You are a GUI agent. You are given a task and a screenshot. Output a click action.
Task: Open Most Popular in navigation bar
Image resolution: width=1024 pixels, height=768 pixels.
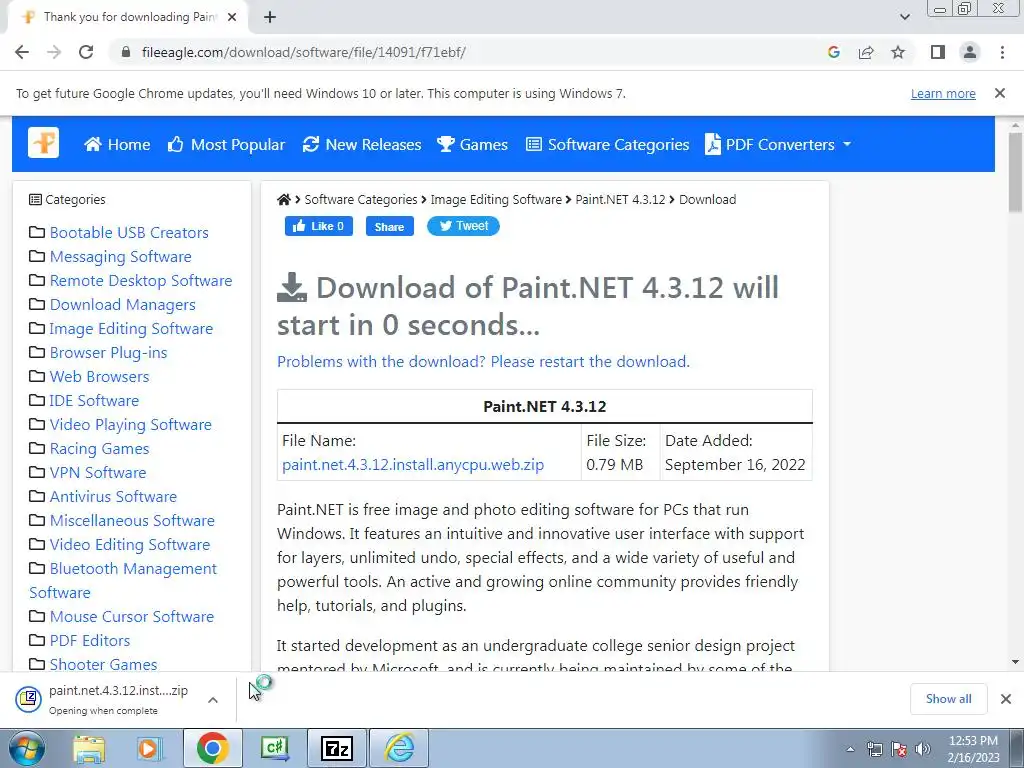click(x=226, y=144)
